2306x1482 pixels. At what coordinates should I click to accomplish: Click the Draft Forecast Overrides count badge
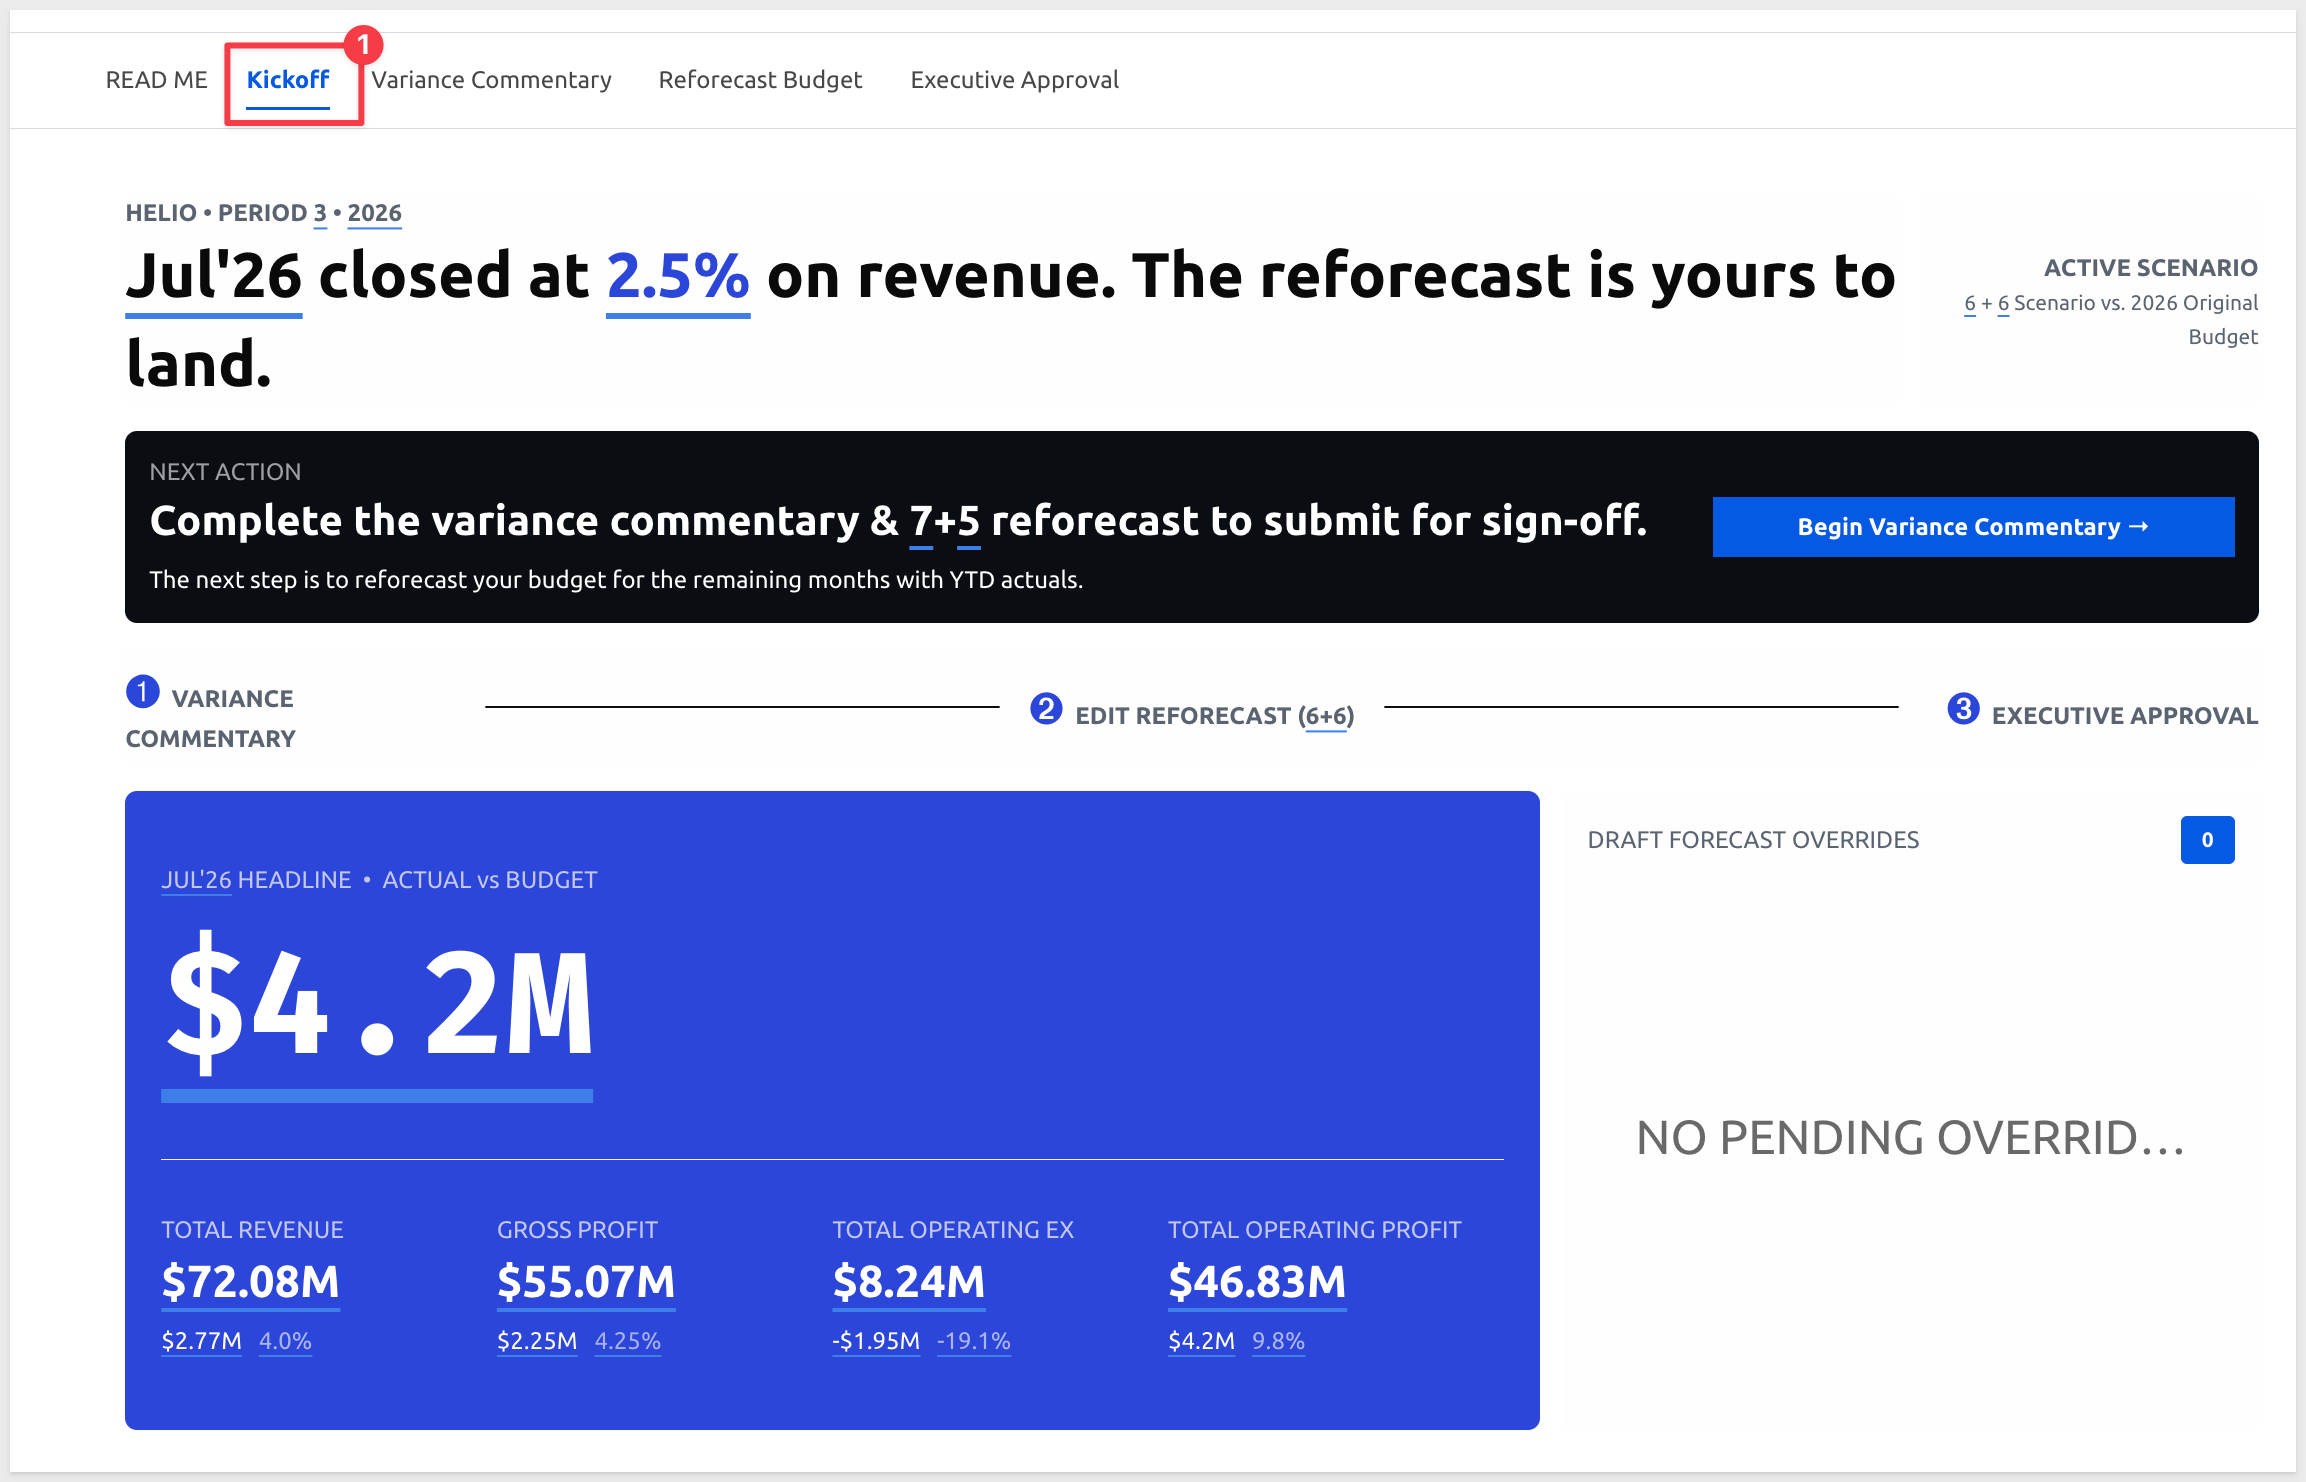(2207, 840)
